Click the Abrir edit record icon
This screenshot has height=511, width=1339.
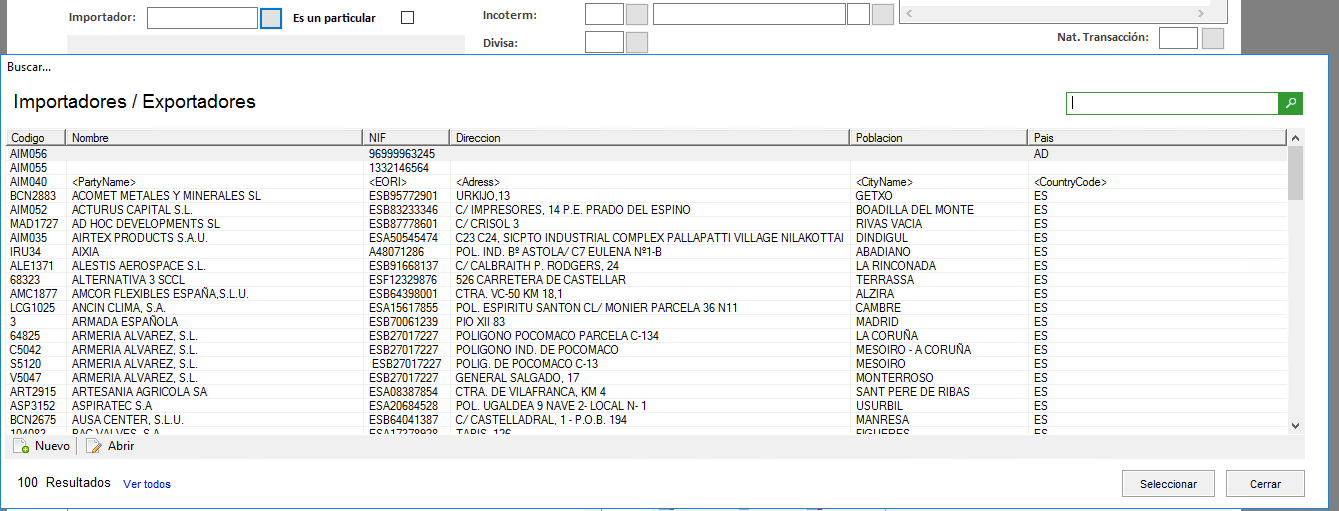point(94,447)
